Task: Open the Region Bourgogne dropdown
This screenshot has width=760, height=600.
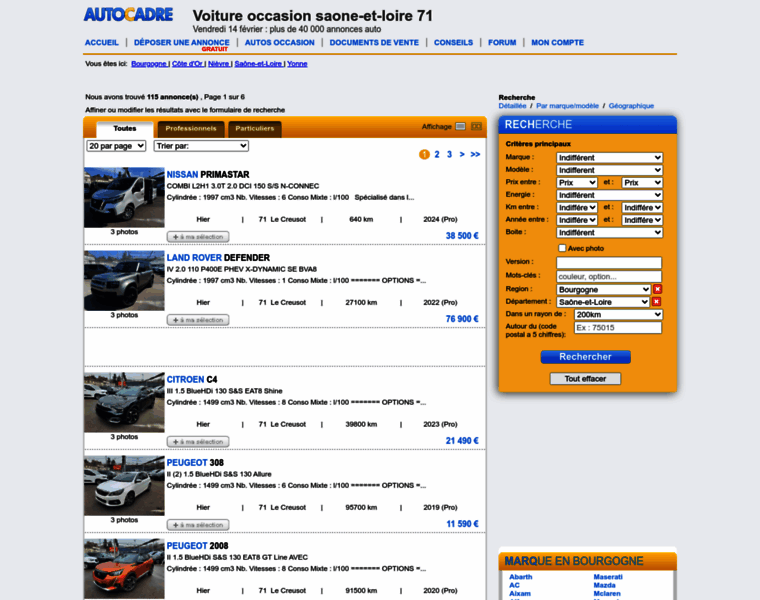Action: (603, 289)
